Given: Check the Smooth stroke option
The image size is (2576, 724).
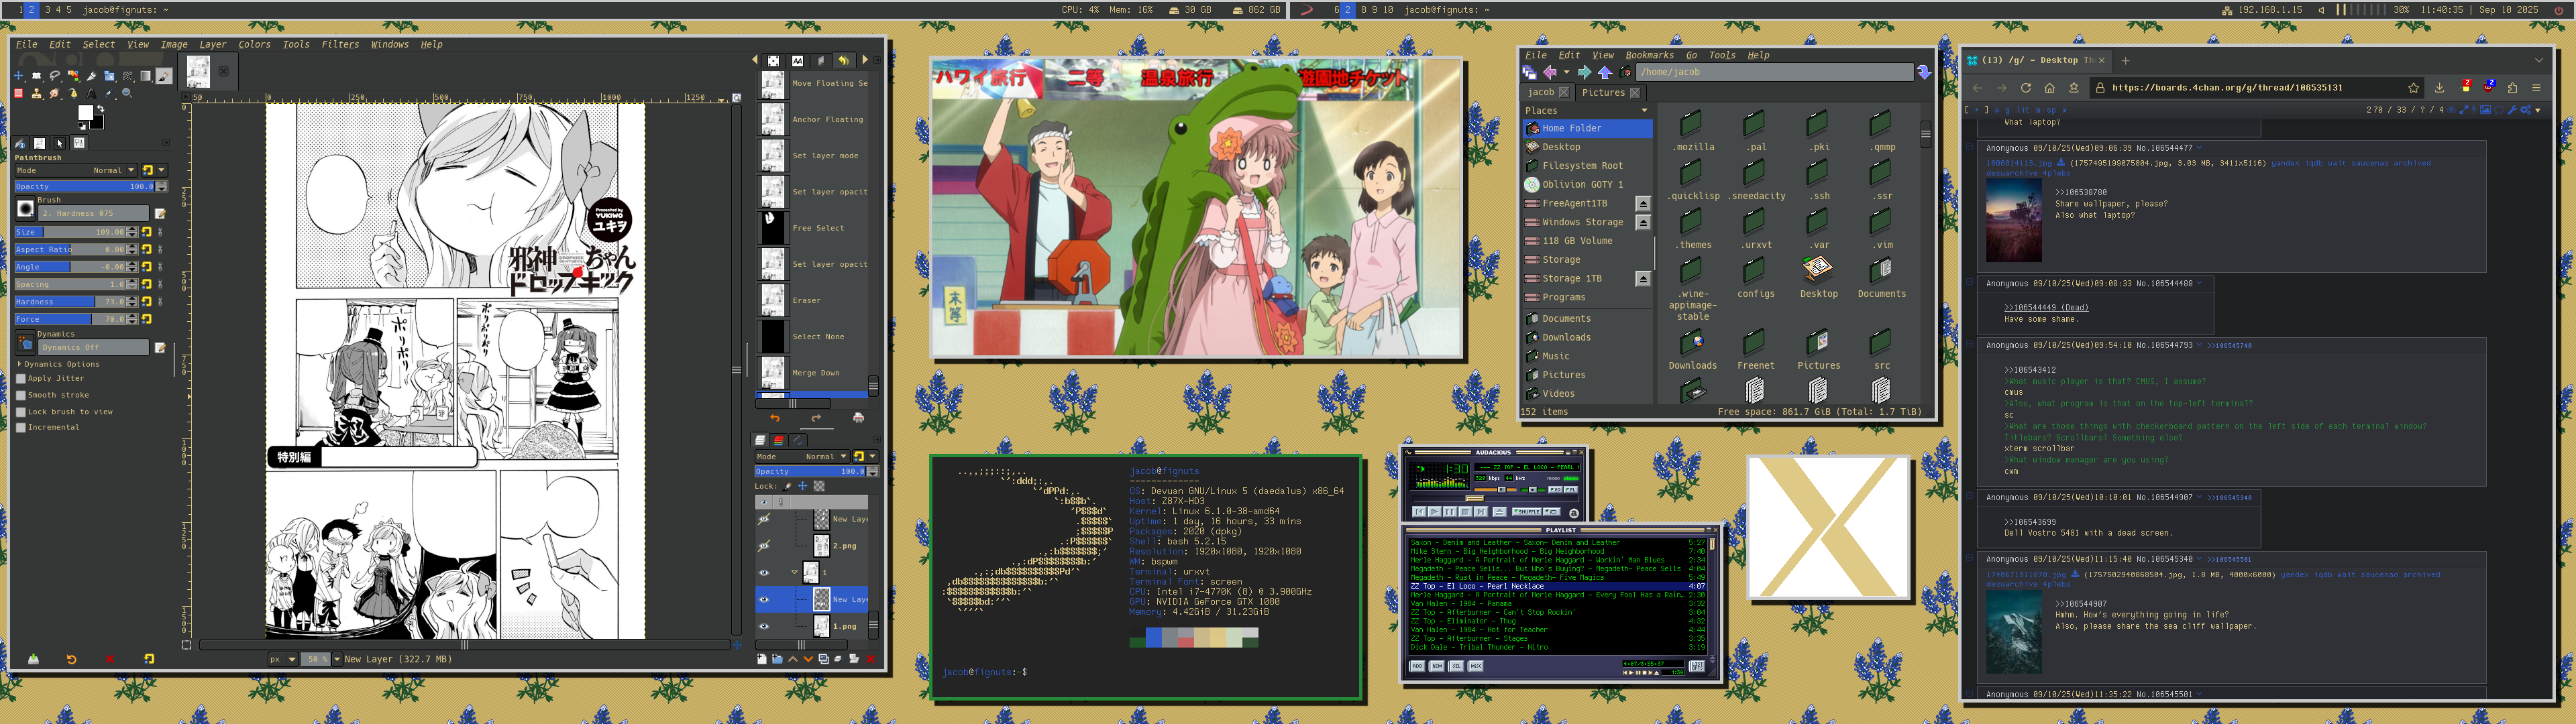Looking at the screenshot, I should click(21, 395).
